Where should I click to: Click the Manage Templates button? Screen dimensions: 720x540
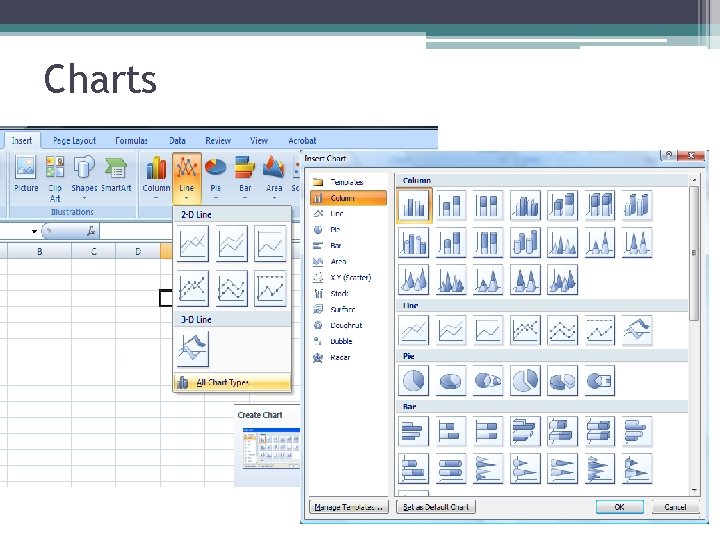(x=349, y=506)
